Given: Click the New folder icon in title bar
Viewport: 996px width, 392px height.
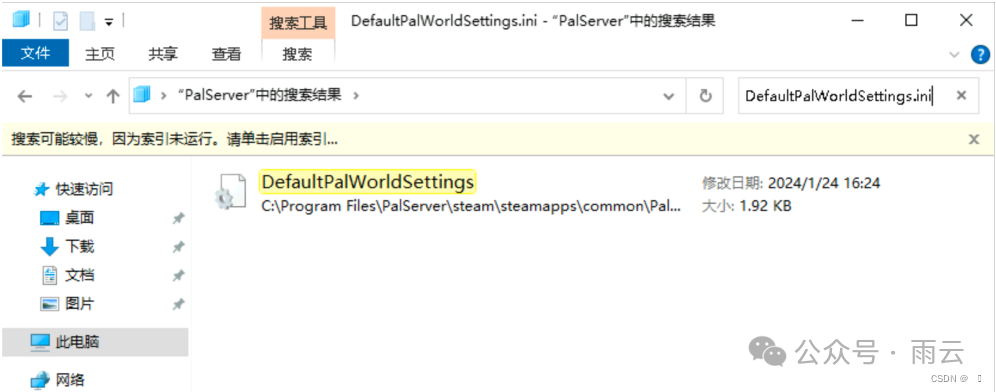Looking at the screenshot, I should tap(87, 20).
